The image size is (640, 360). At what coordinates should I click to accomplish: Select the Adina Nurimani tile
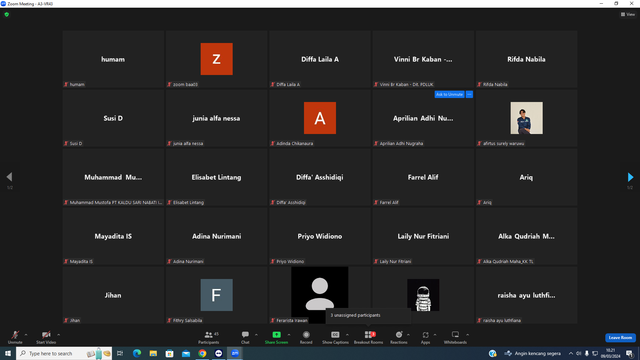216,236
